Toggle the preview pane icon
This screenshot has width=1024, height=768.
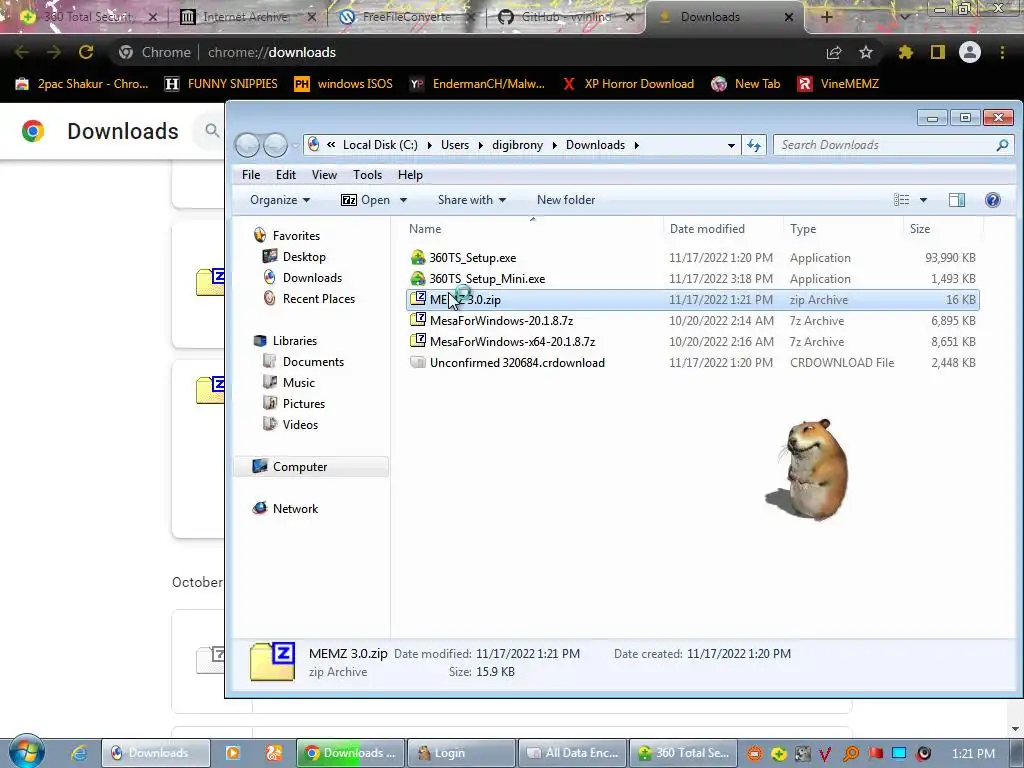click(957, 200)
